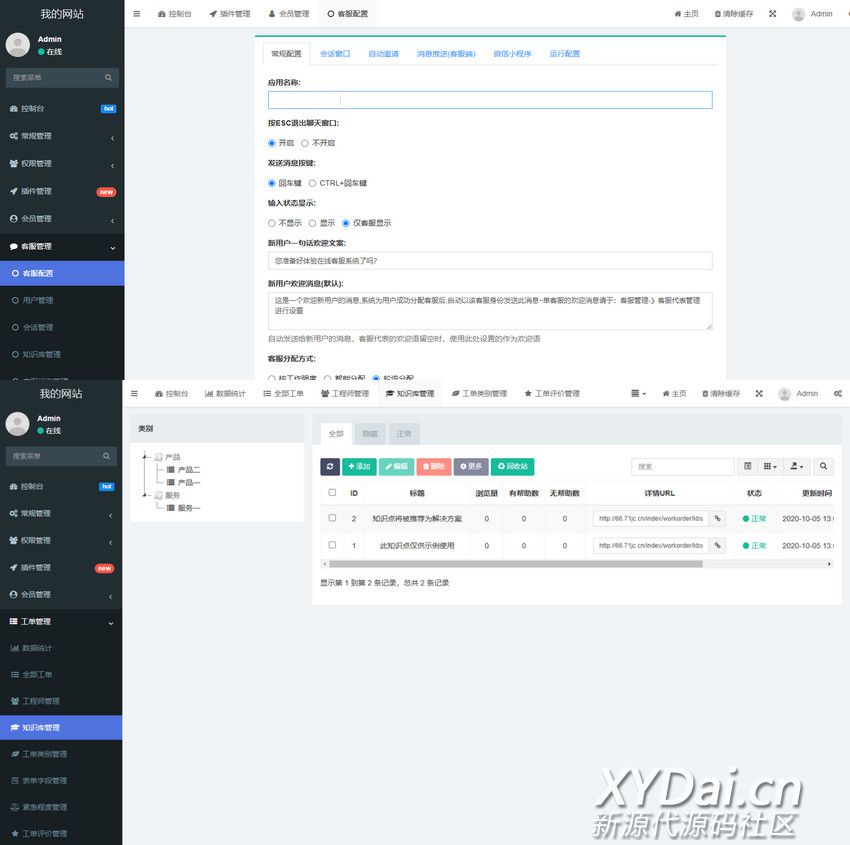Click the 回收站 button
This screenshot has height=845, width=850.
pyautogui.click(x=512, y=466)
